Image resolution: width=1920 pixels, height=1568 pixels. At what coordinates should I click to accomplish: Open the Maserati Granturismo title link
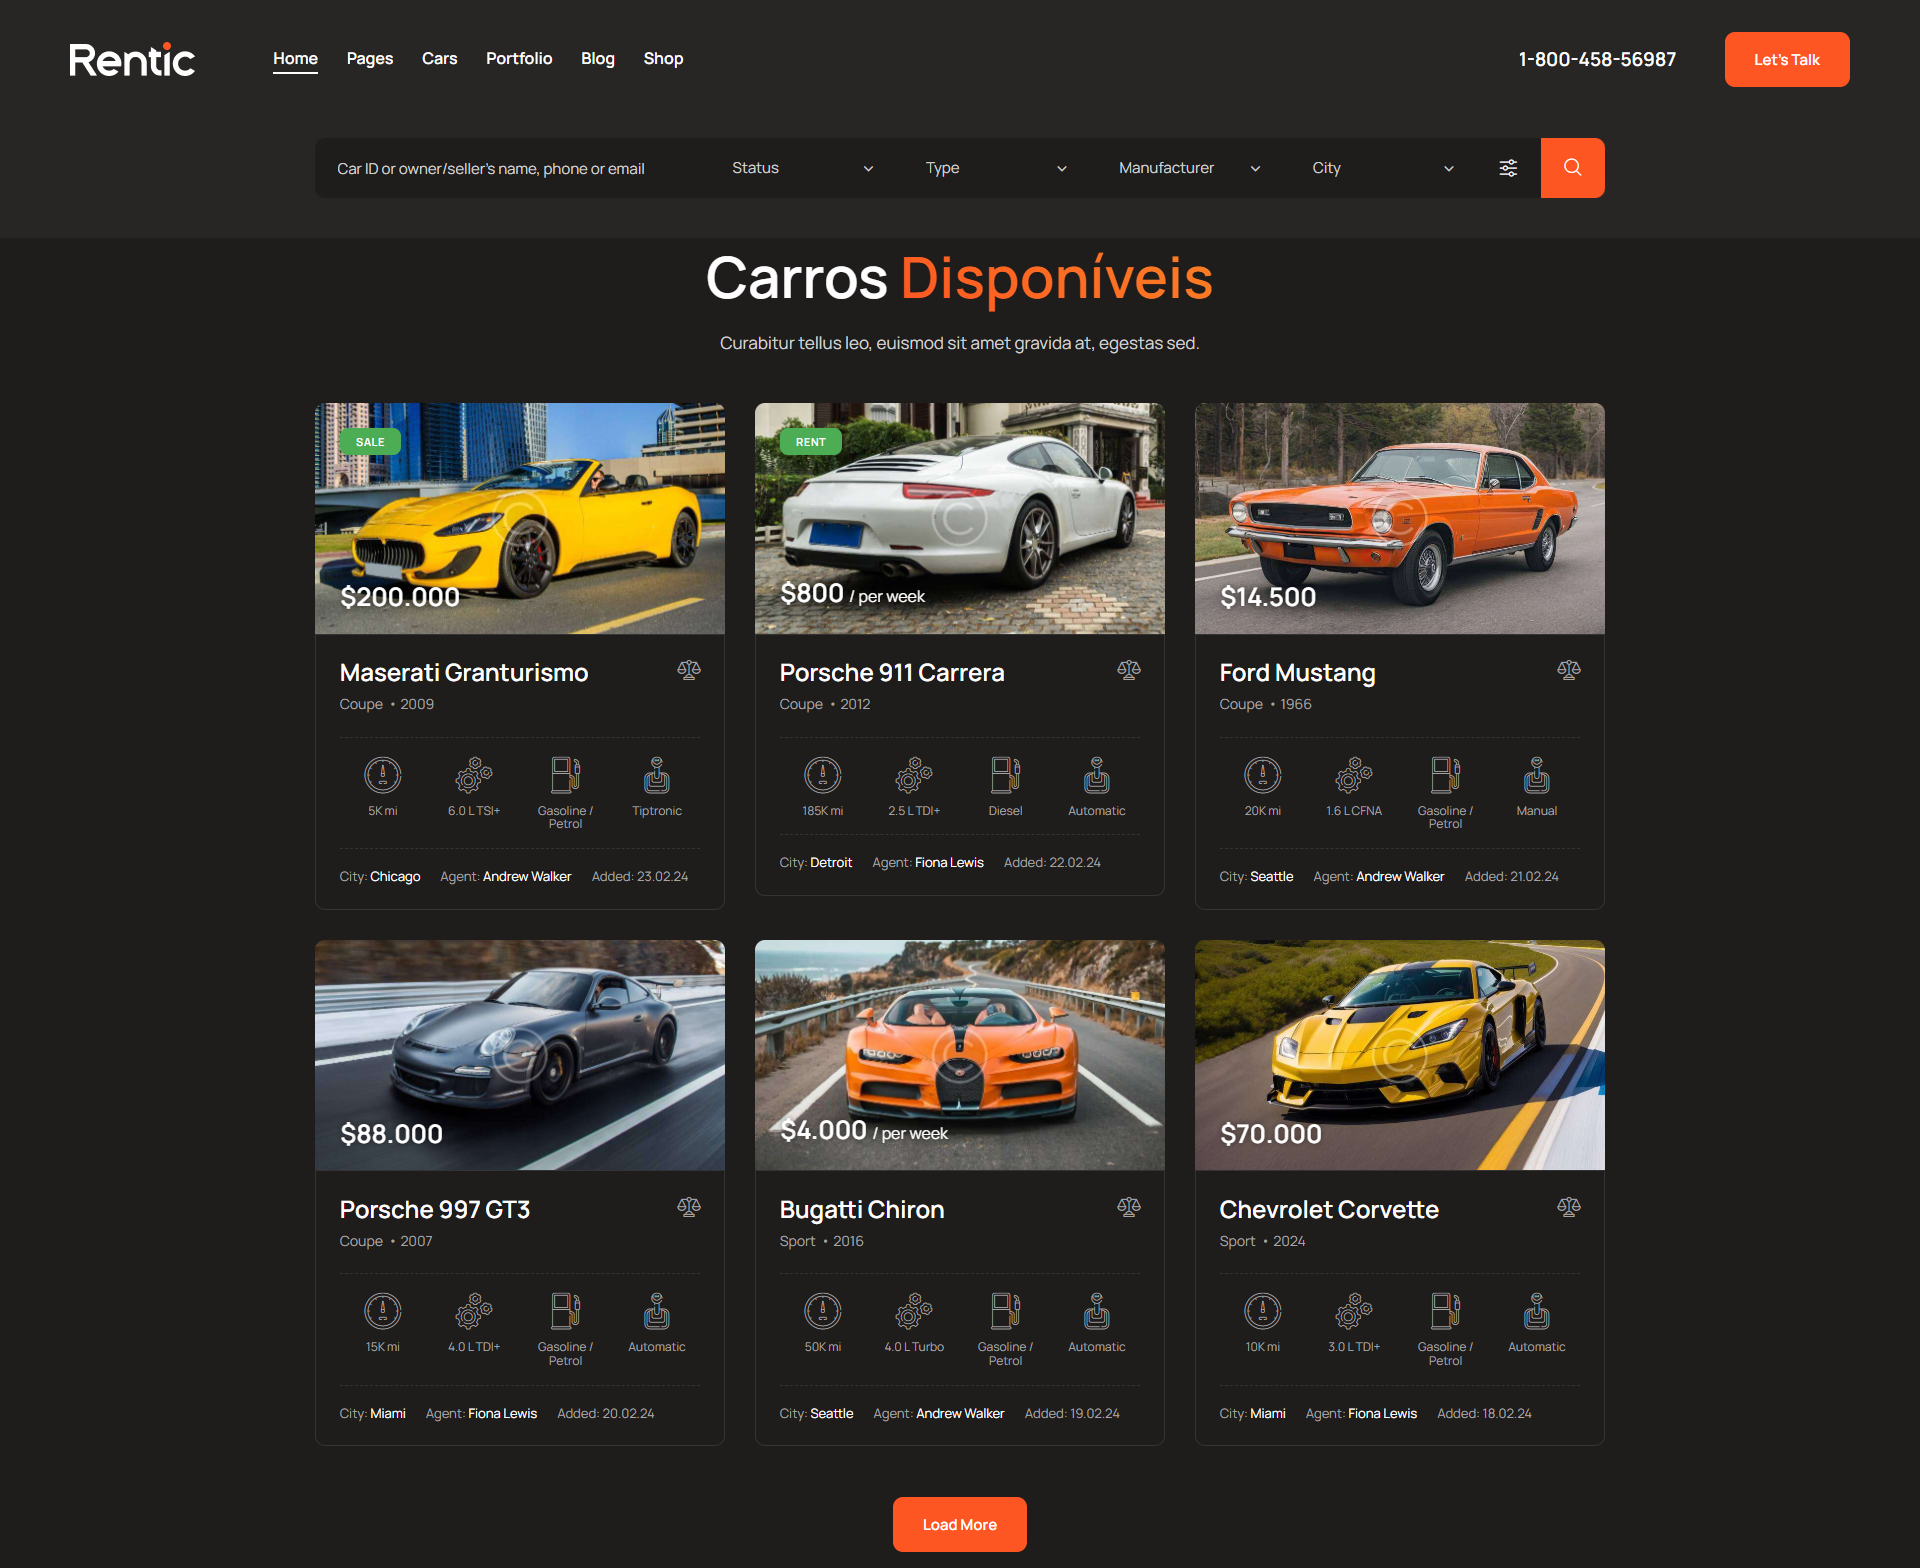coord(464,673)
